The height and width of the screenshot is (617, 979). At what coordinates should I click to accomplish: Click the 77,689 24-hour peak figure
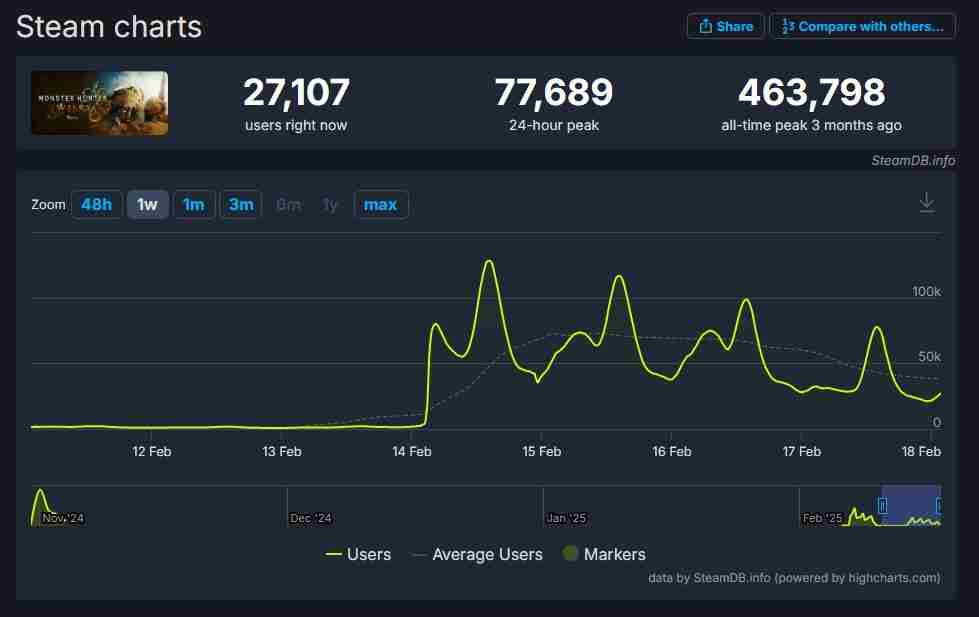click(554, 92)
